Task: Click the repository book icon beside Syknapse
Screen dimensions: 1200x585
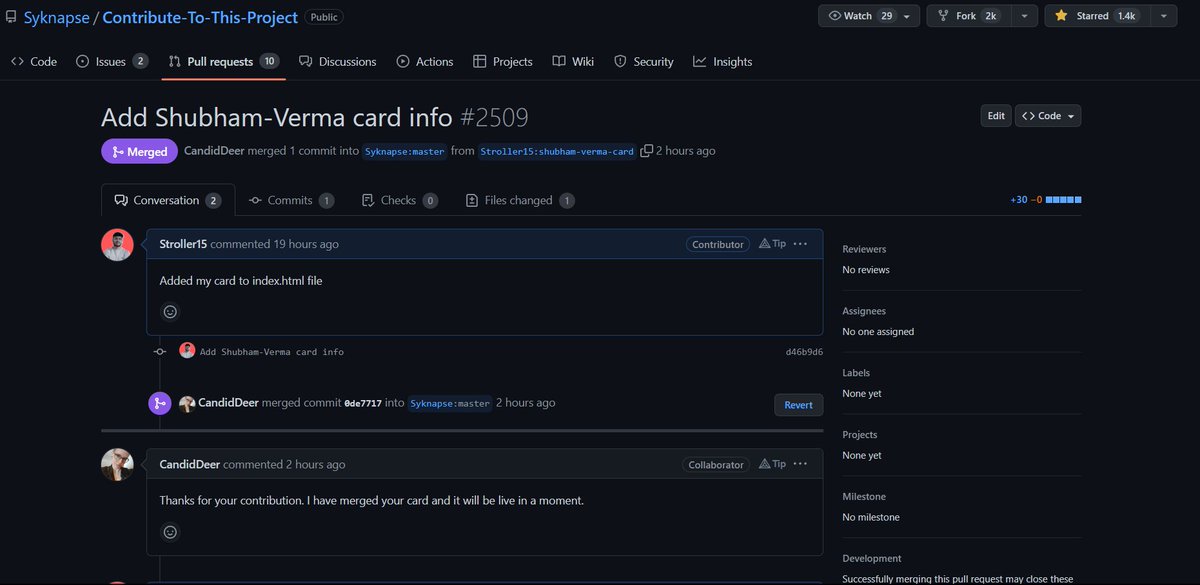Action: [10, 17]
